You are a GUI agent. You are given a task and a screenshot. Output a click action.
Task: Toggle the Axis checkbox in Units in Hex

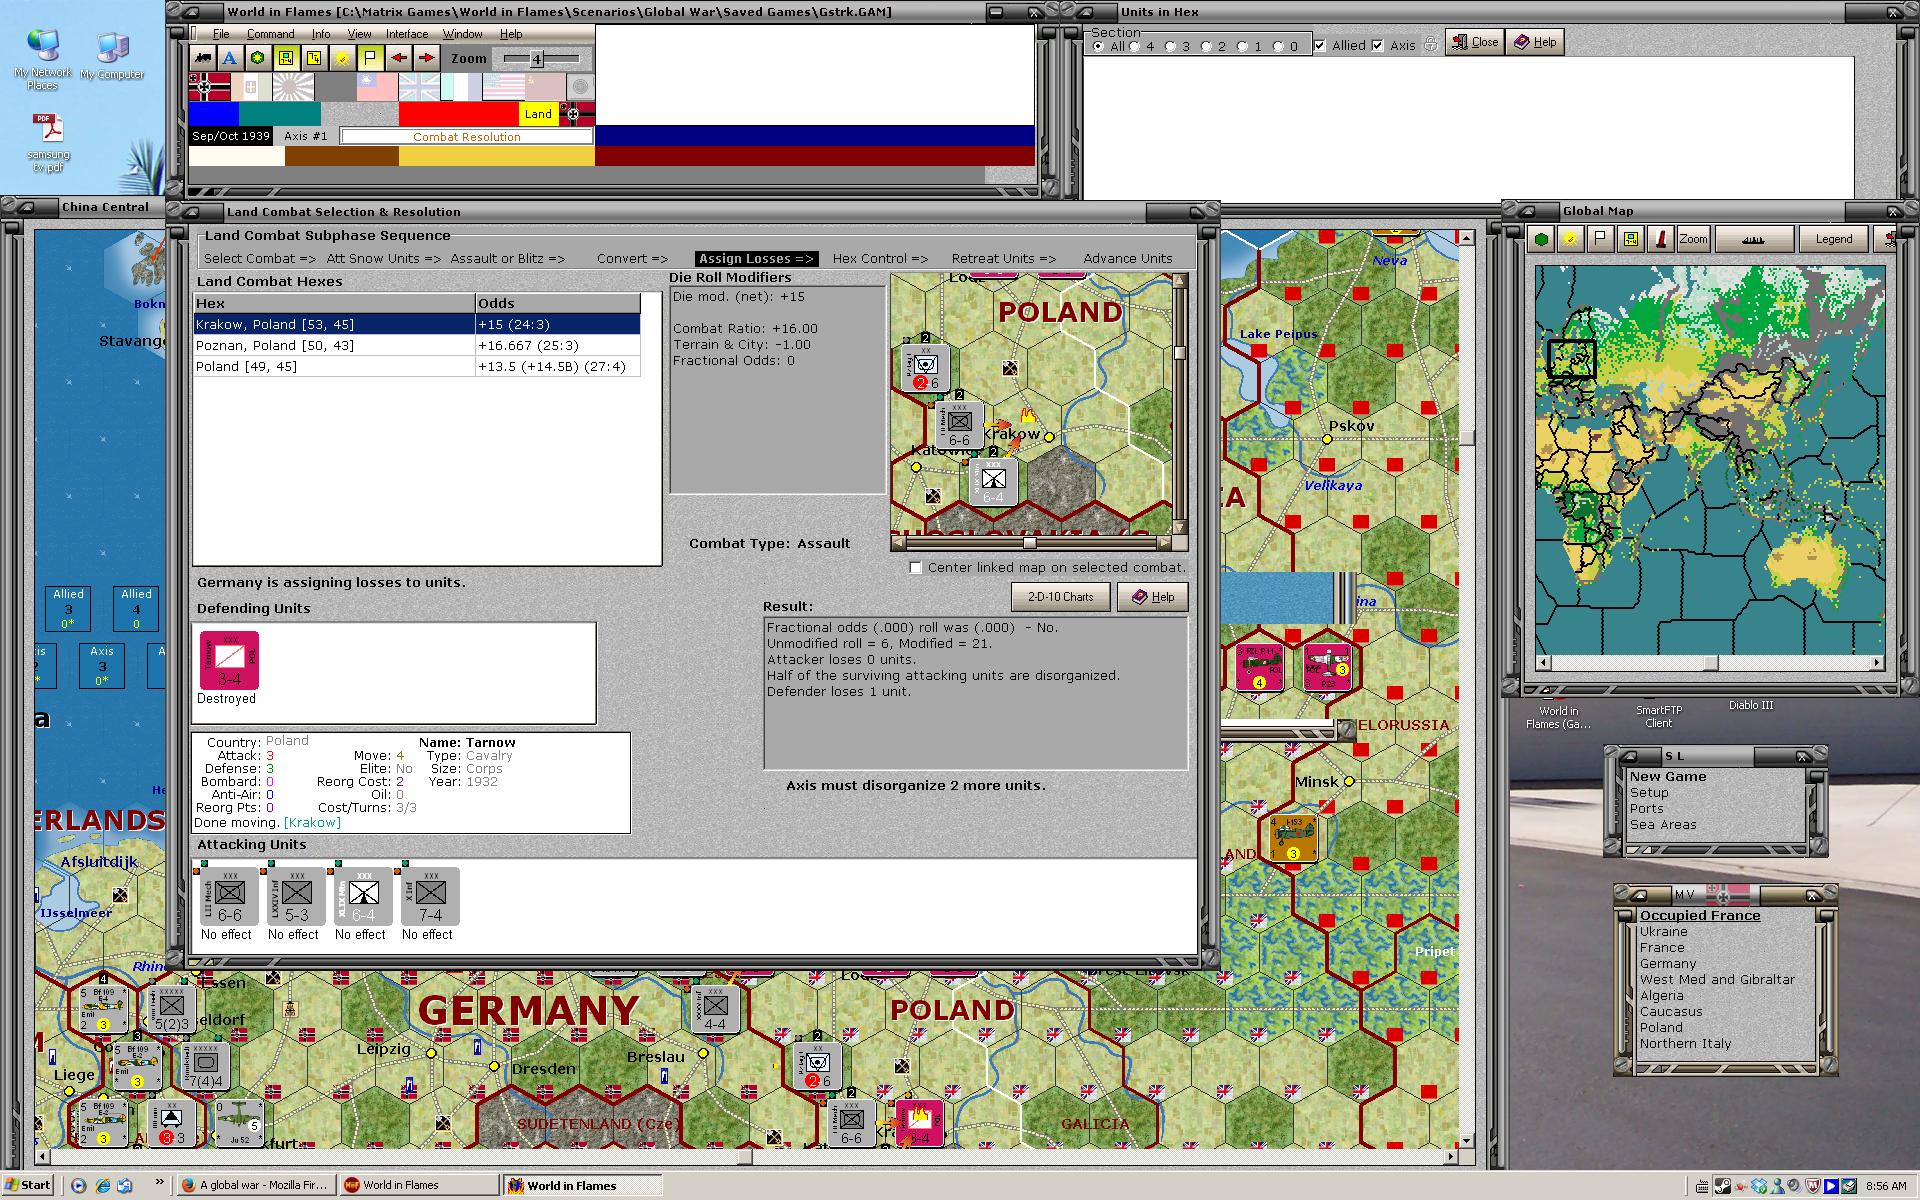(x=1378, y=46)
